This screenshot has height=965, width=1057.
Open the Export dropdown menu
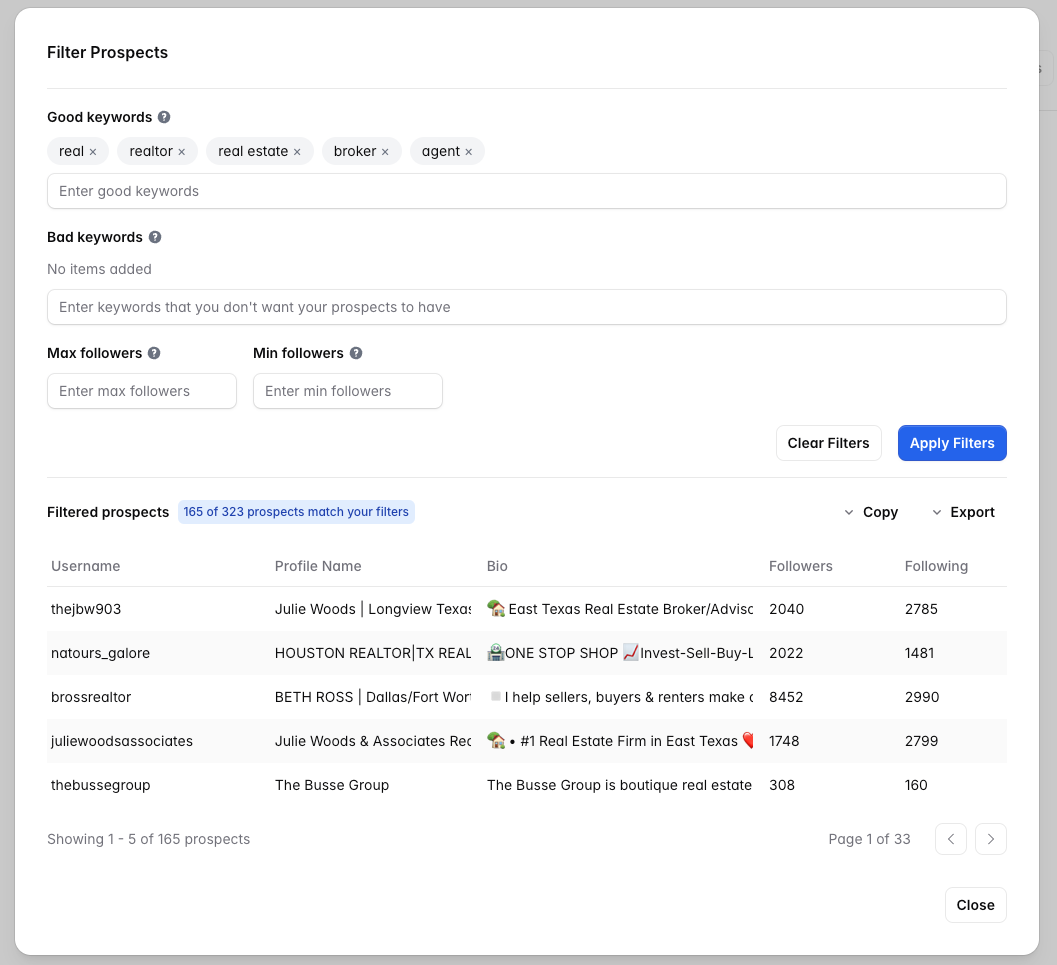[962, 512]
